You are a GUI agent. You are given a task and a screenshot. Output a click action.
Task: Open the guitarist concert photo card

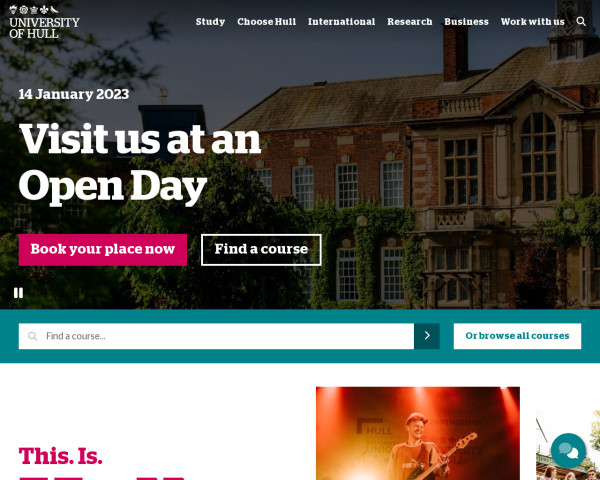(418, 433)
